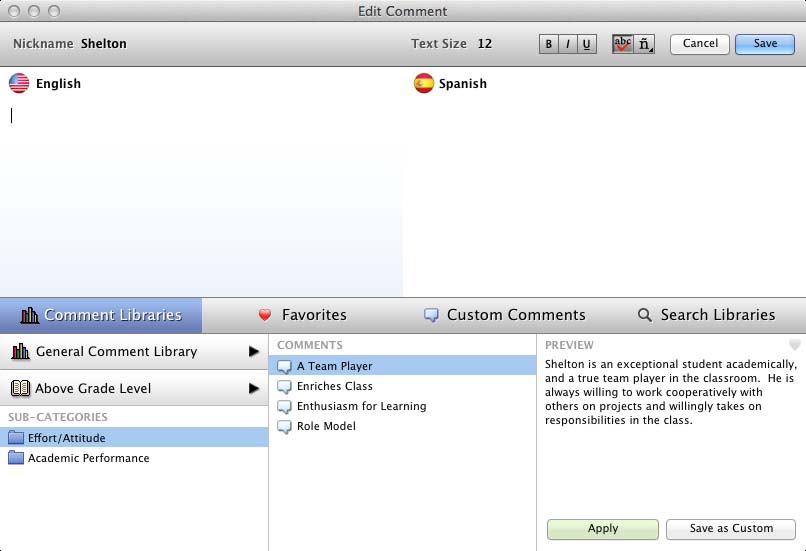Click the Spanish flag icon
Image resolution: width=806 pixels, height=551 pixels.
tap(424, 83)
